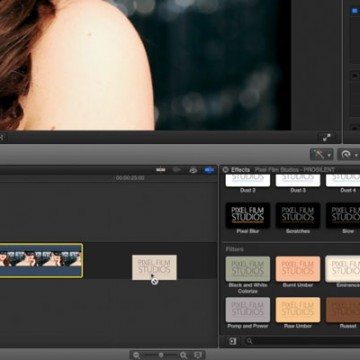Pick the Eminence filter swatch
The width and height of the screenshot is (360, 360).
pos(343,269)
